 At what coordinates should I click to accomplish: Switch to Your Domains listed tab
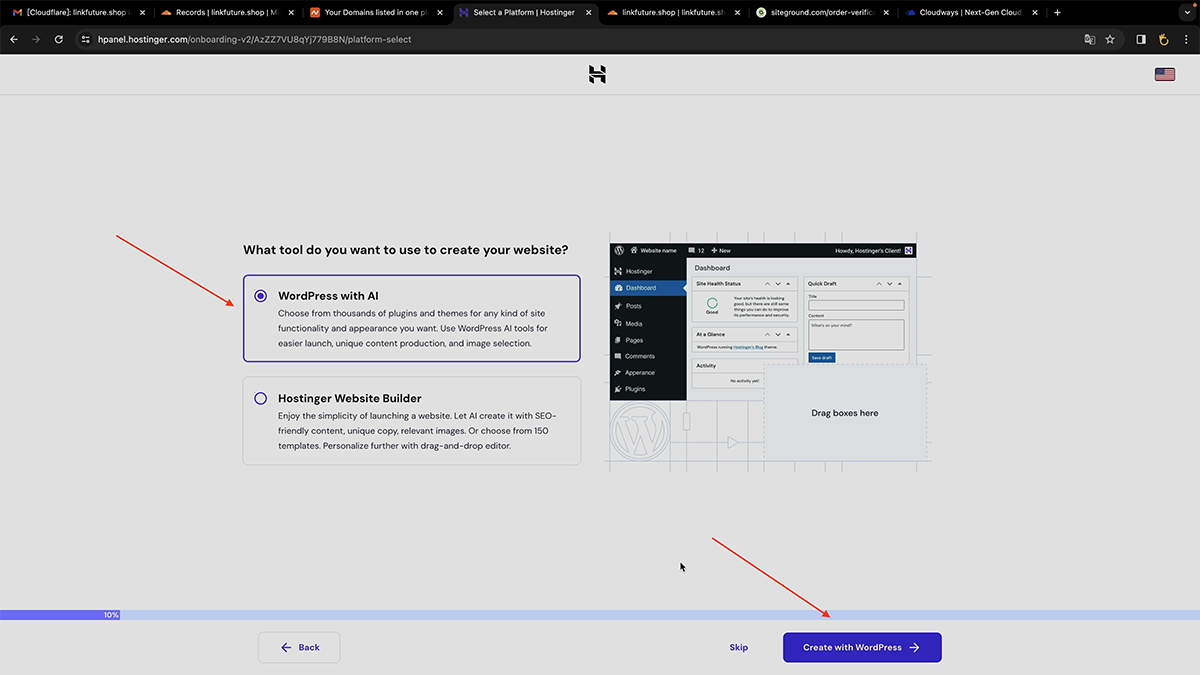pyautogui.click(x=376, y=12)
